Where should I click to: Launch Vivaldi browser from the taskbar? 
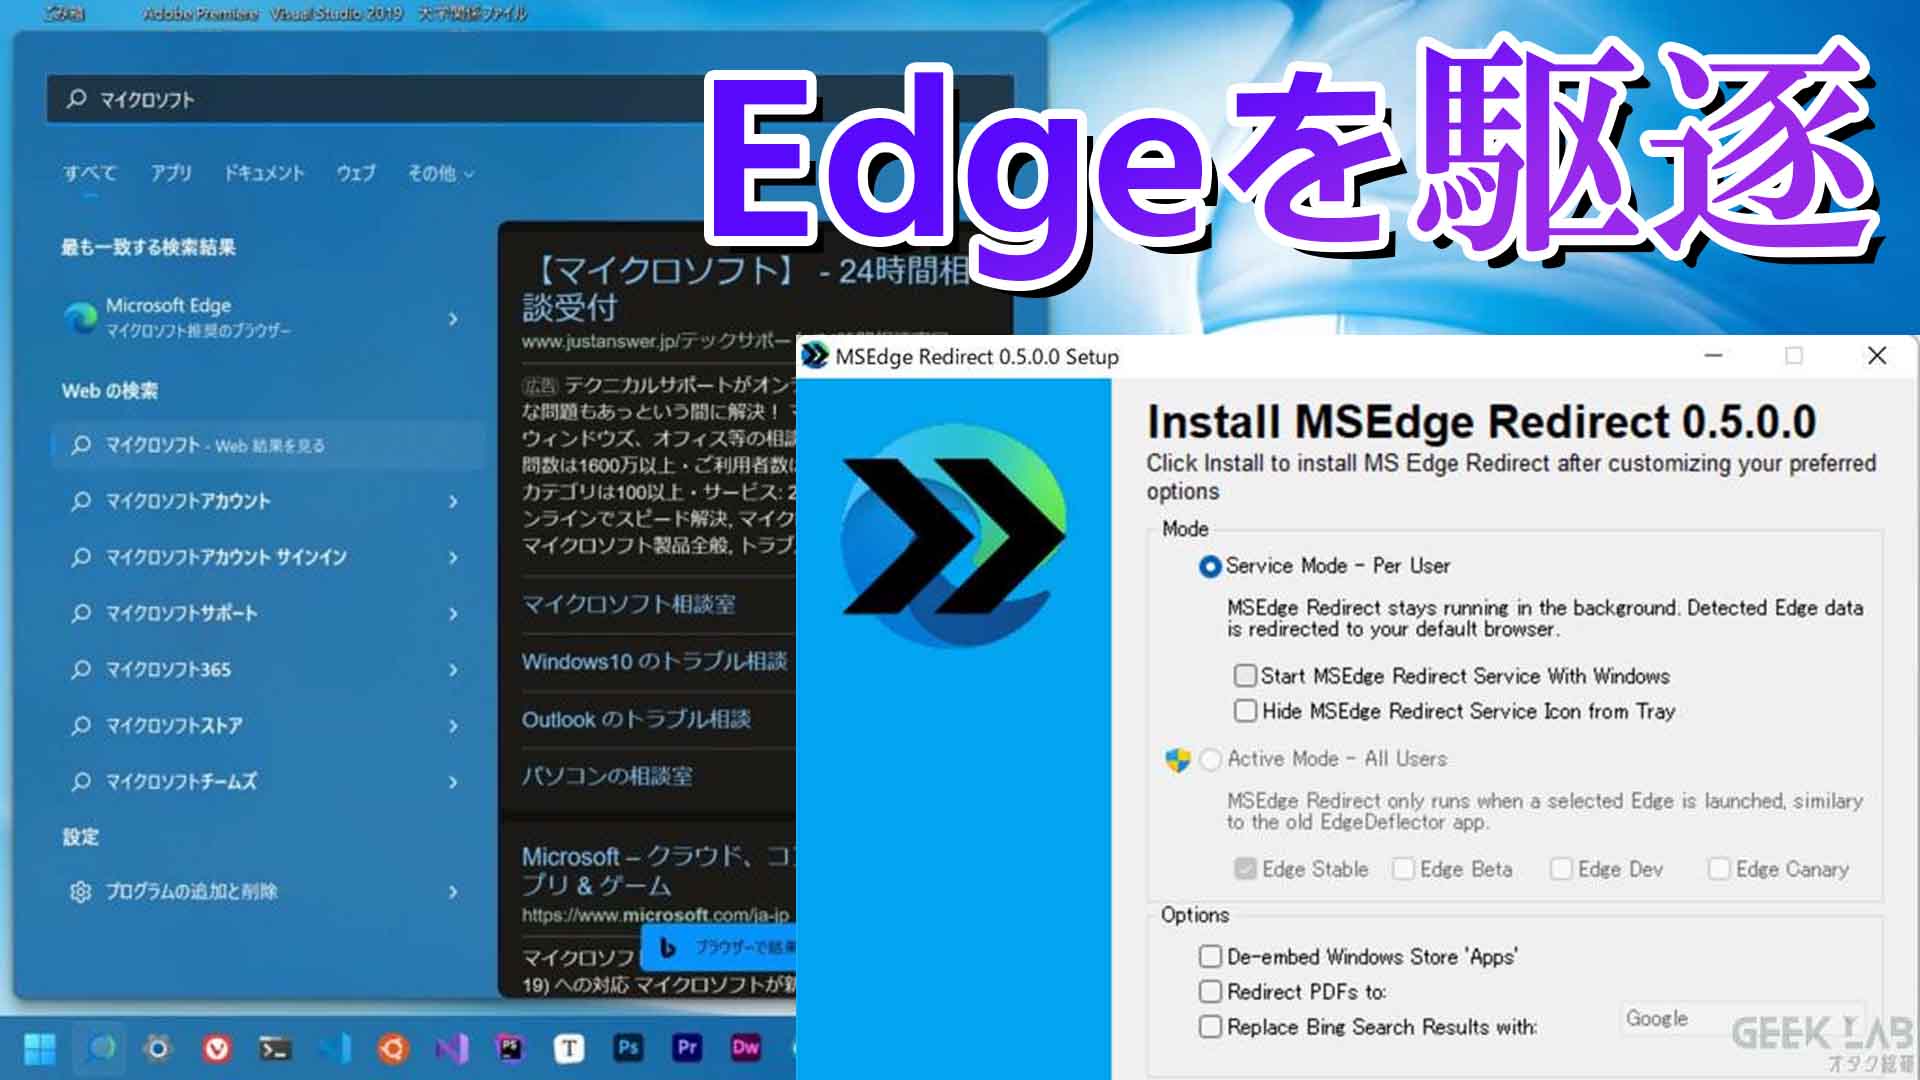pos(216,1048)
